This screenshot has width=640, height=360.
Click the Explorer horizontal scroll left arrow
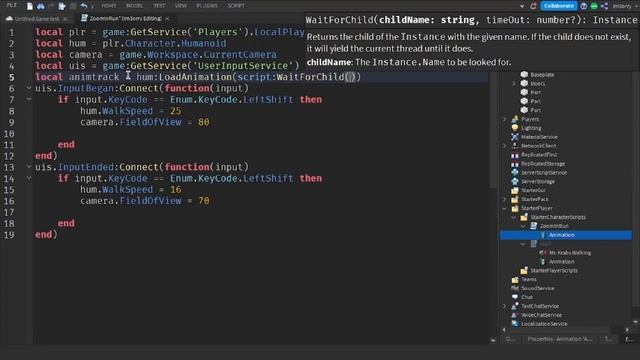(503, 329)
